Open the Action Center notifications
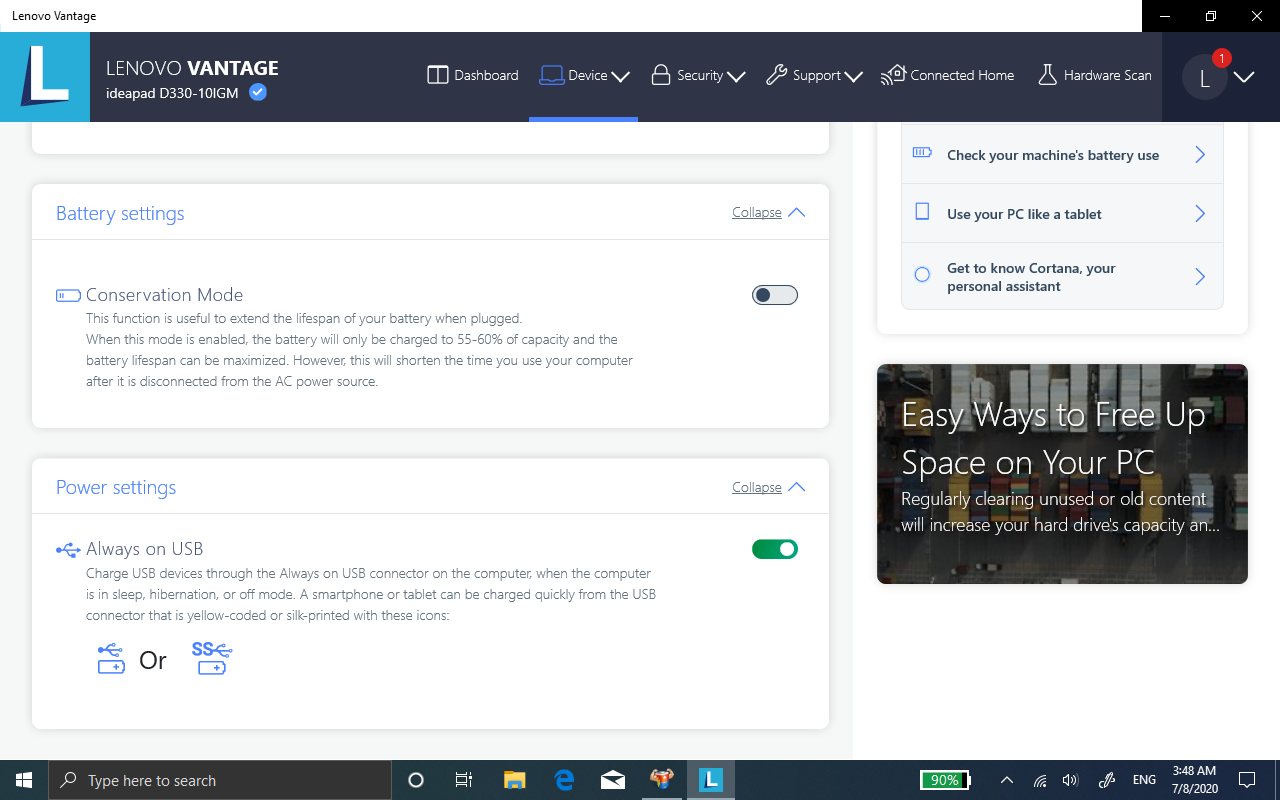Image resolution: width=1280 pixels, height=800 pixels. click(1247, 780)
